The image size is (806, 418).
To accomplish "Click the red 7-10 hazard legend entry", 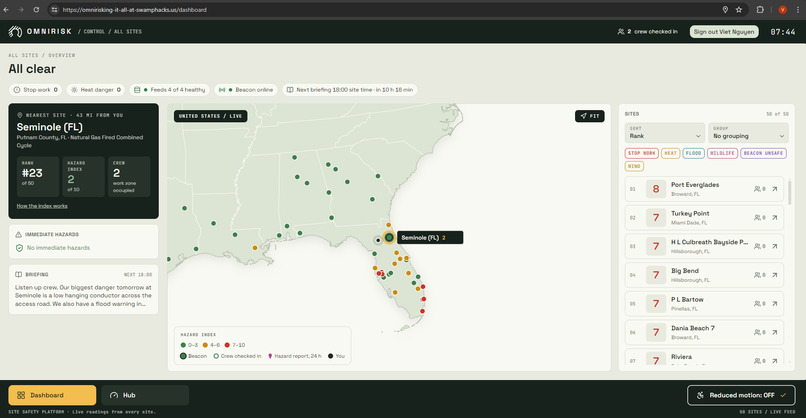I will point(235,345).
